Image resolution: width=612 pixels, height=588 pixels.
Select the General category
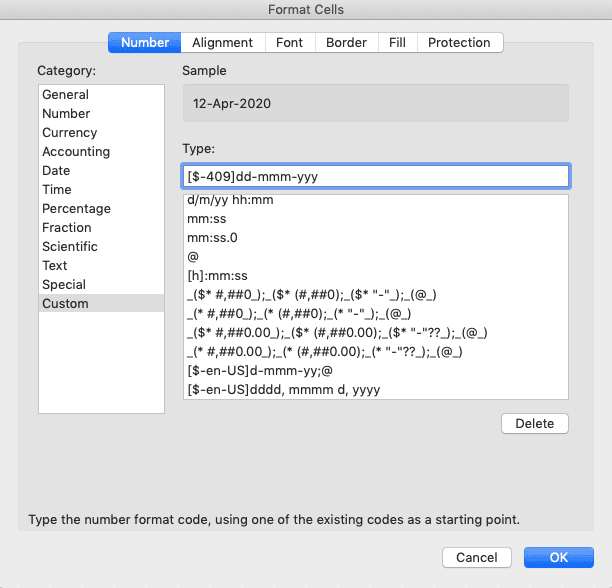(101, 94)
